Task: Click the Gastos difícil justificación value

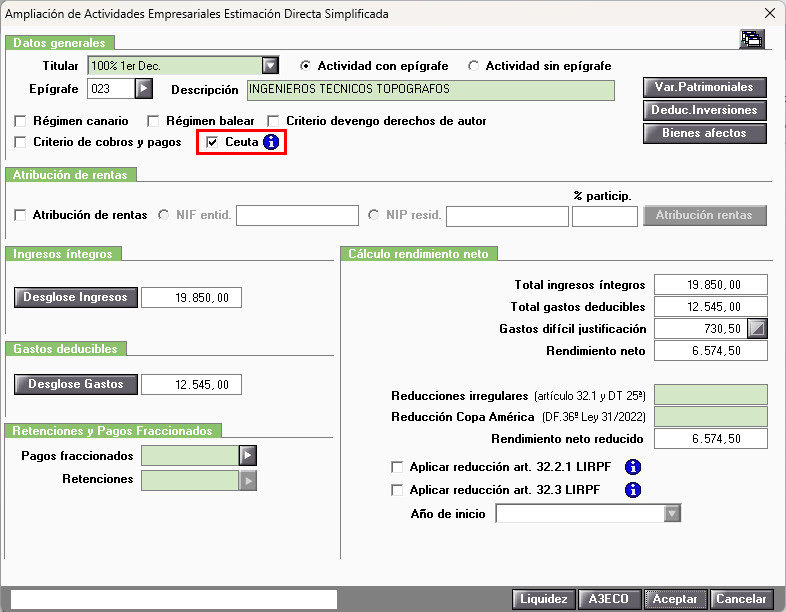Action: click(701, 329)
